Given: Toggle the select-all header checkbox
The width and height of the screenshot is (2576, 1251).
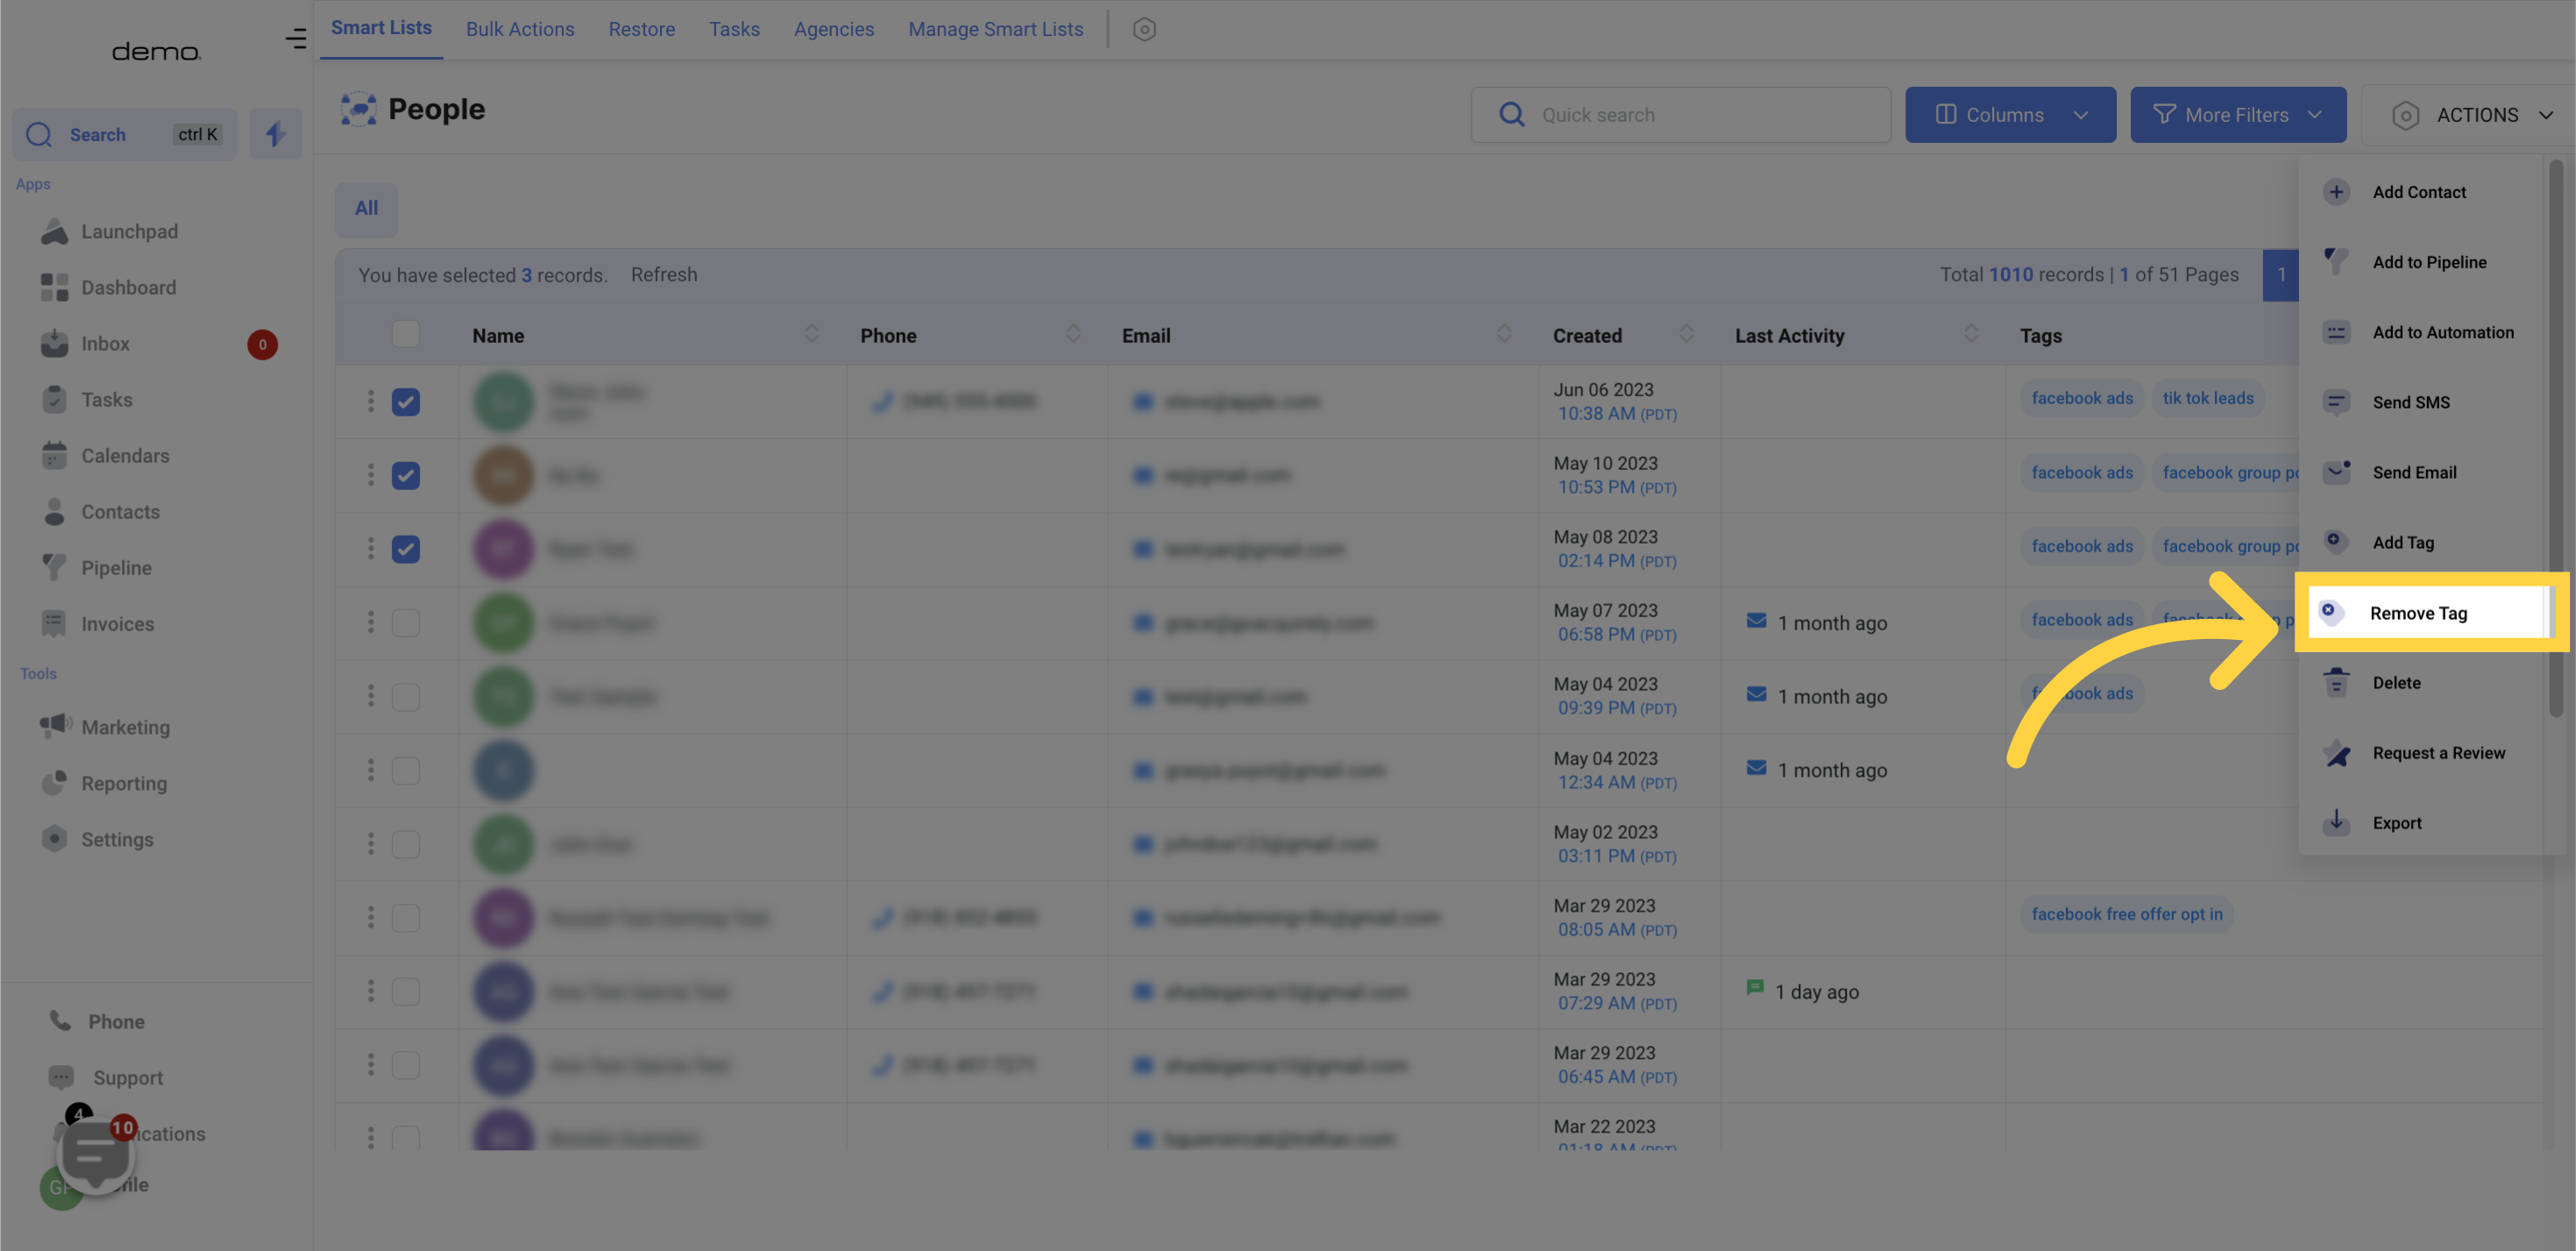Looking at the screenshot, I should tap(405, 334).
